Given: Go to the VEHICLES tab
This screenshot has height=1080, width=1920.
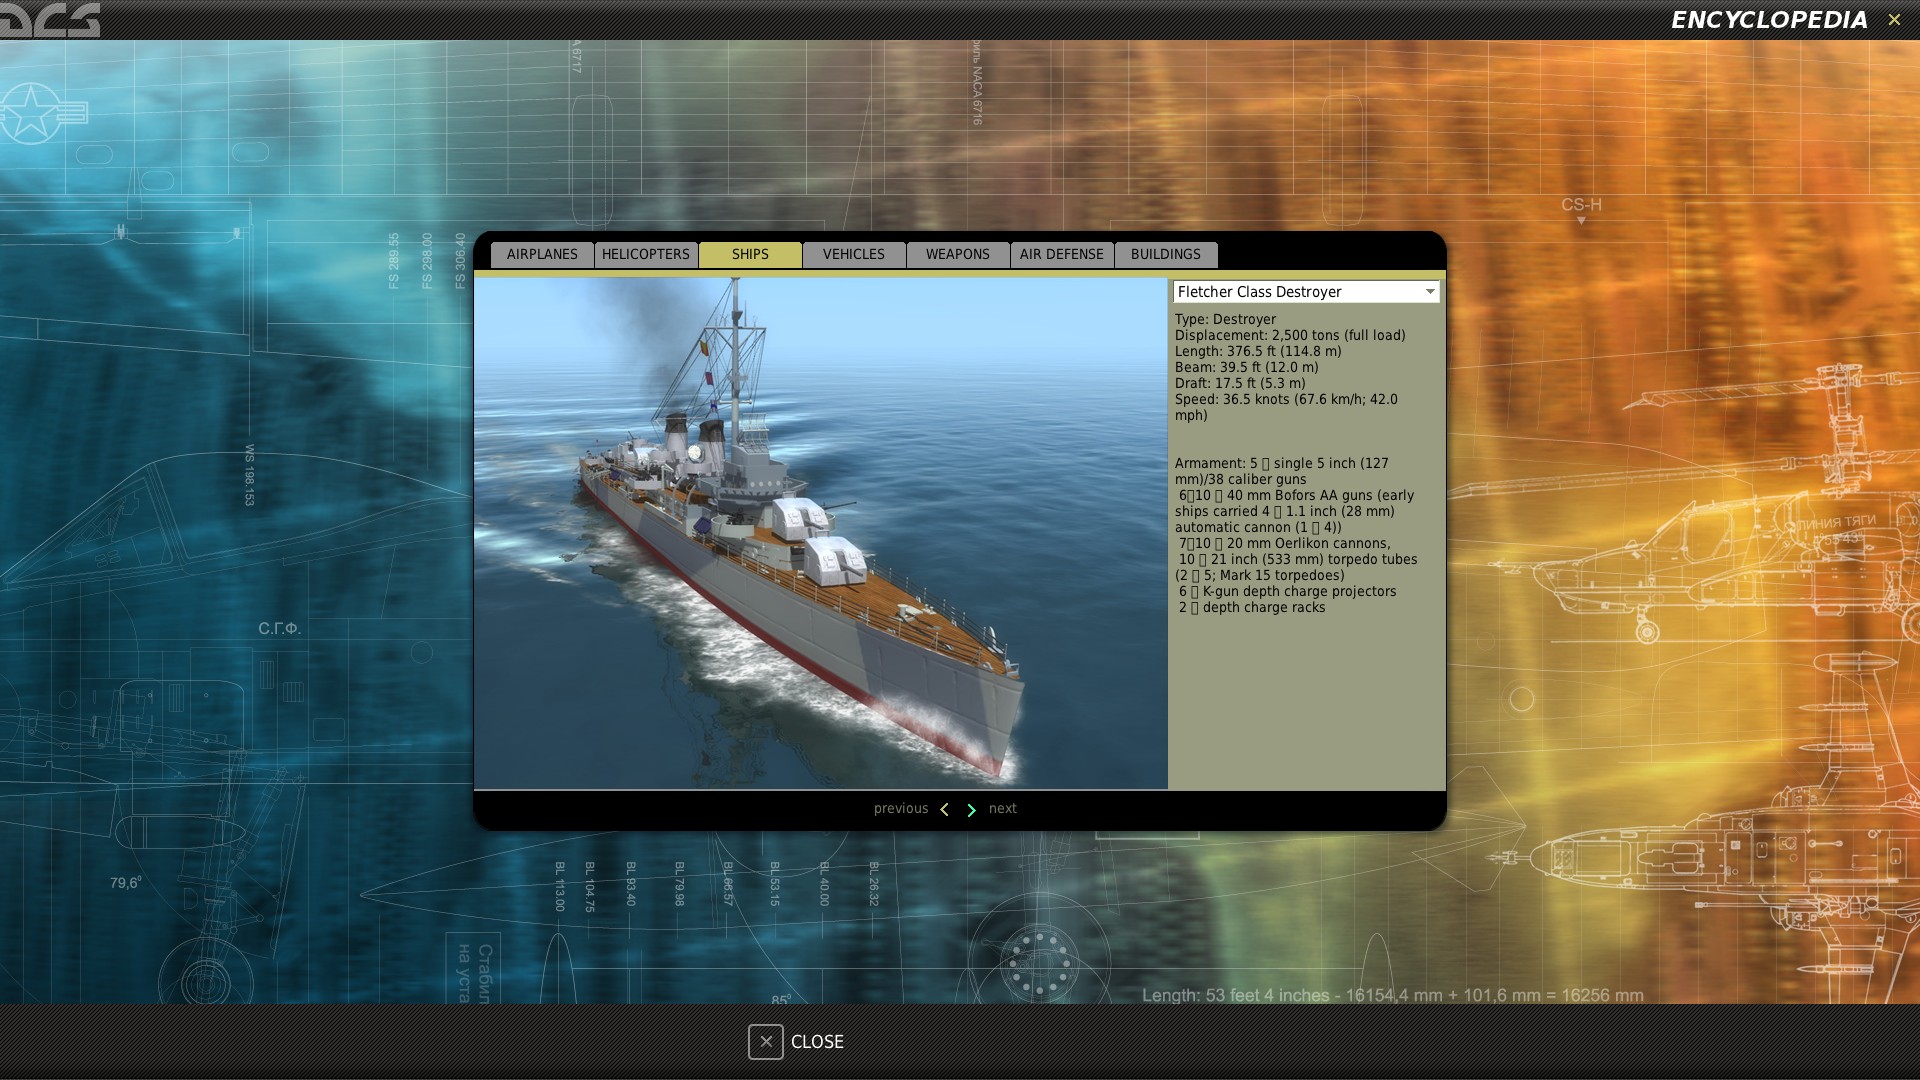Looking at the screenshot, I should tap(854, 254).
